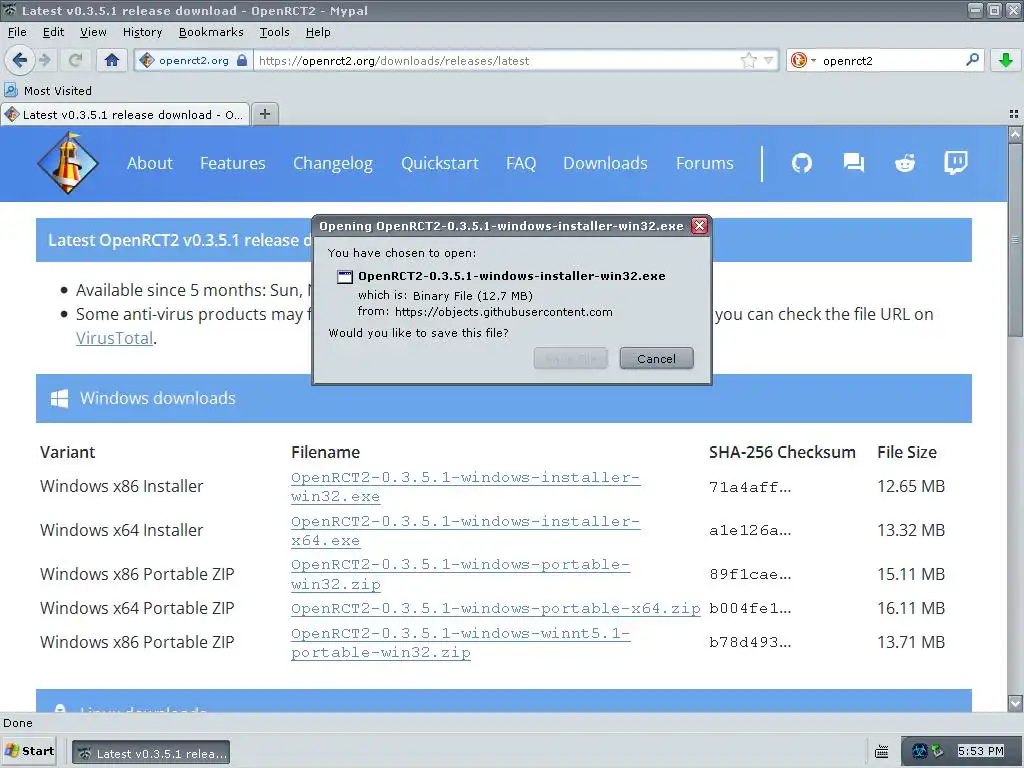Navigate to the Forums page
The image size is (1024, 768).
tap(705, 163)
